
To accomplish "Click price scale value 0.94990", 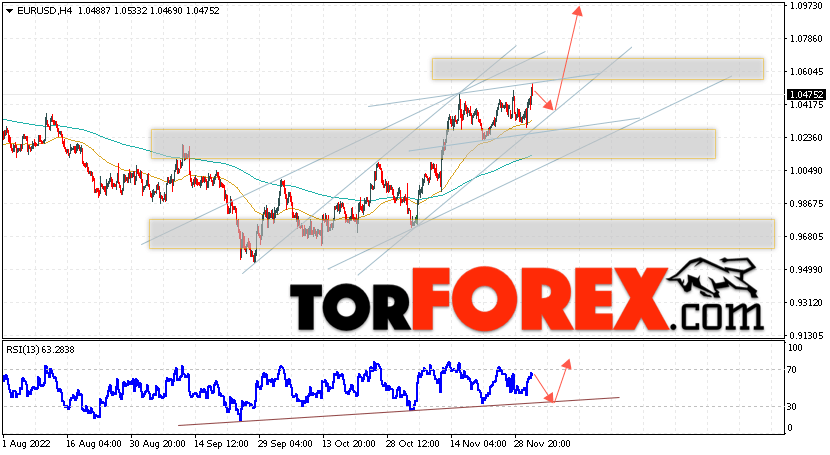I will (806, 270).
